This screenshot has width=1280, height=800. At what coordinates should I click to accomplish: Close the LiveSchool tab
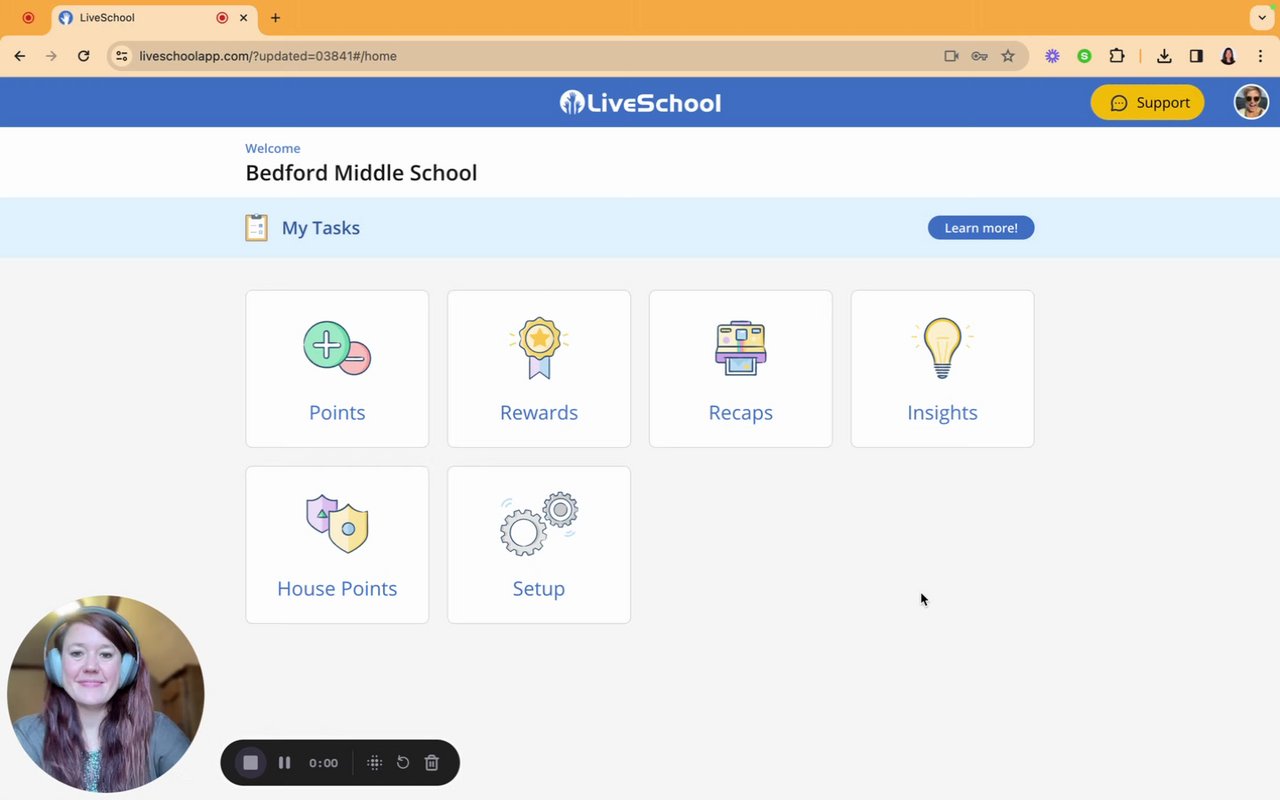coord(243,17)
